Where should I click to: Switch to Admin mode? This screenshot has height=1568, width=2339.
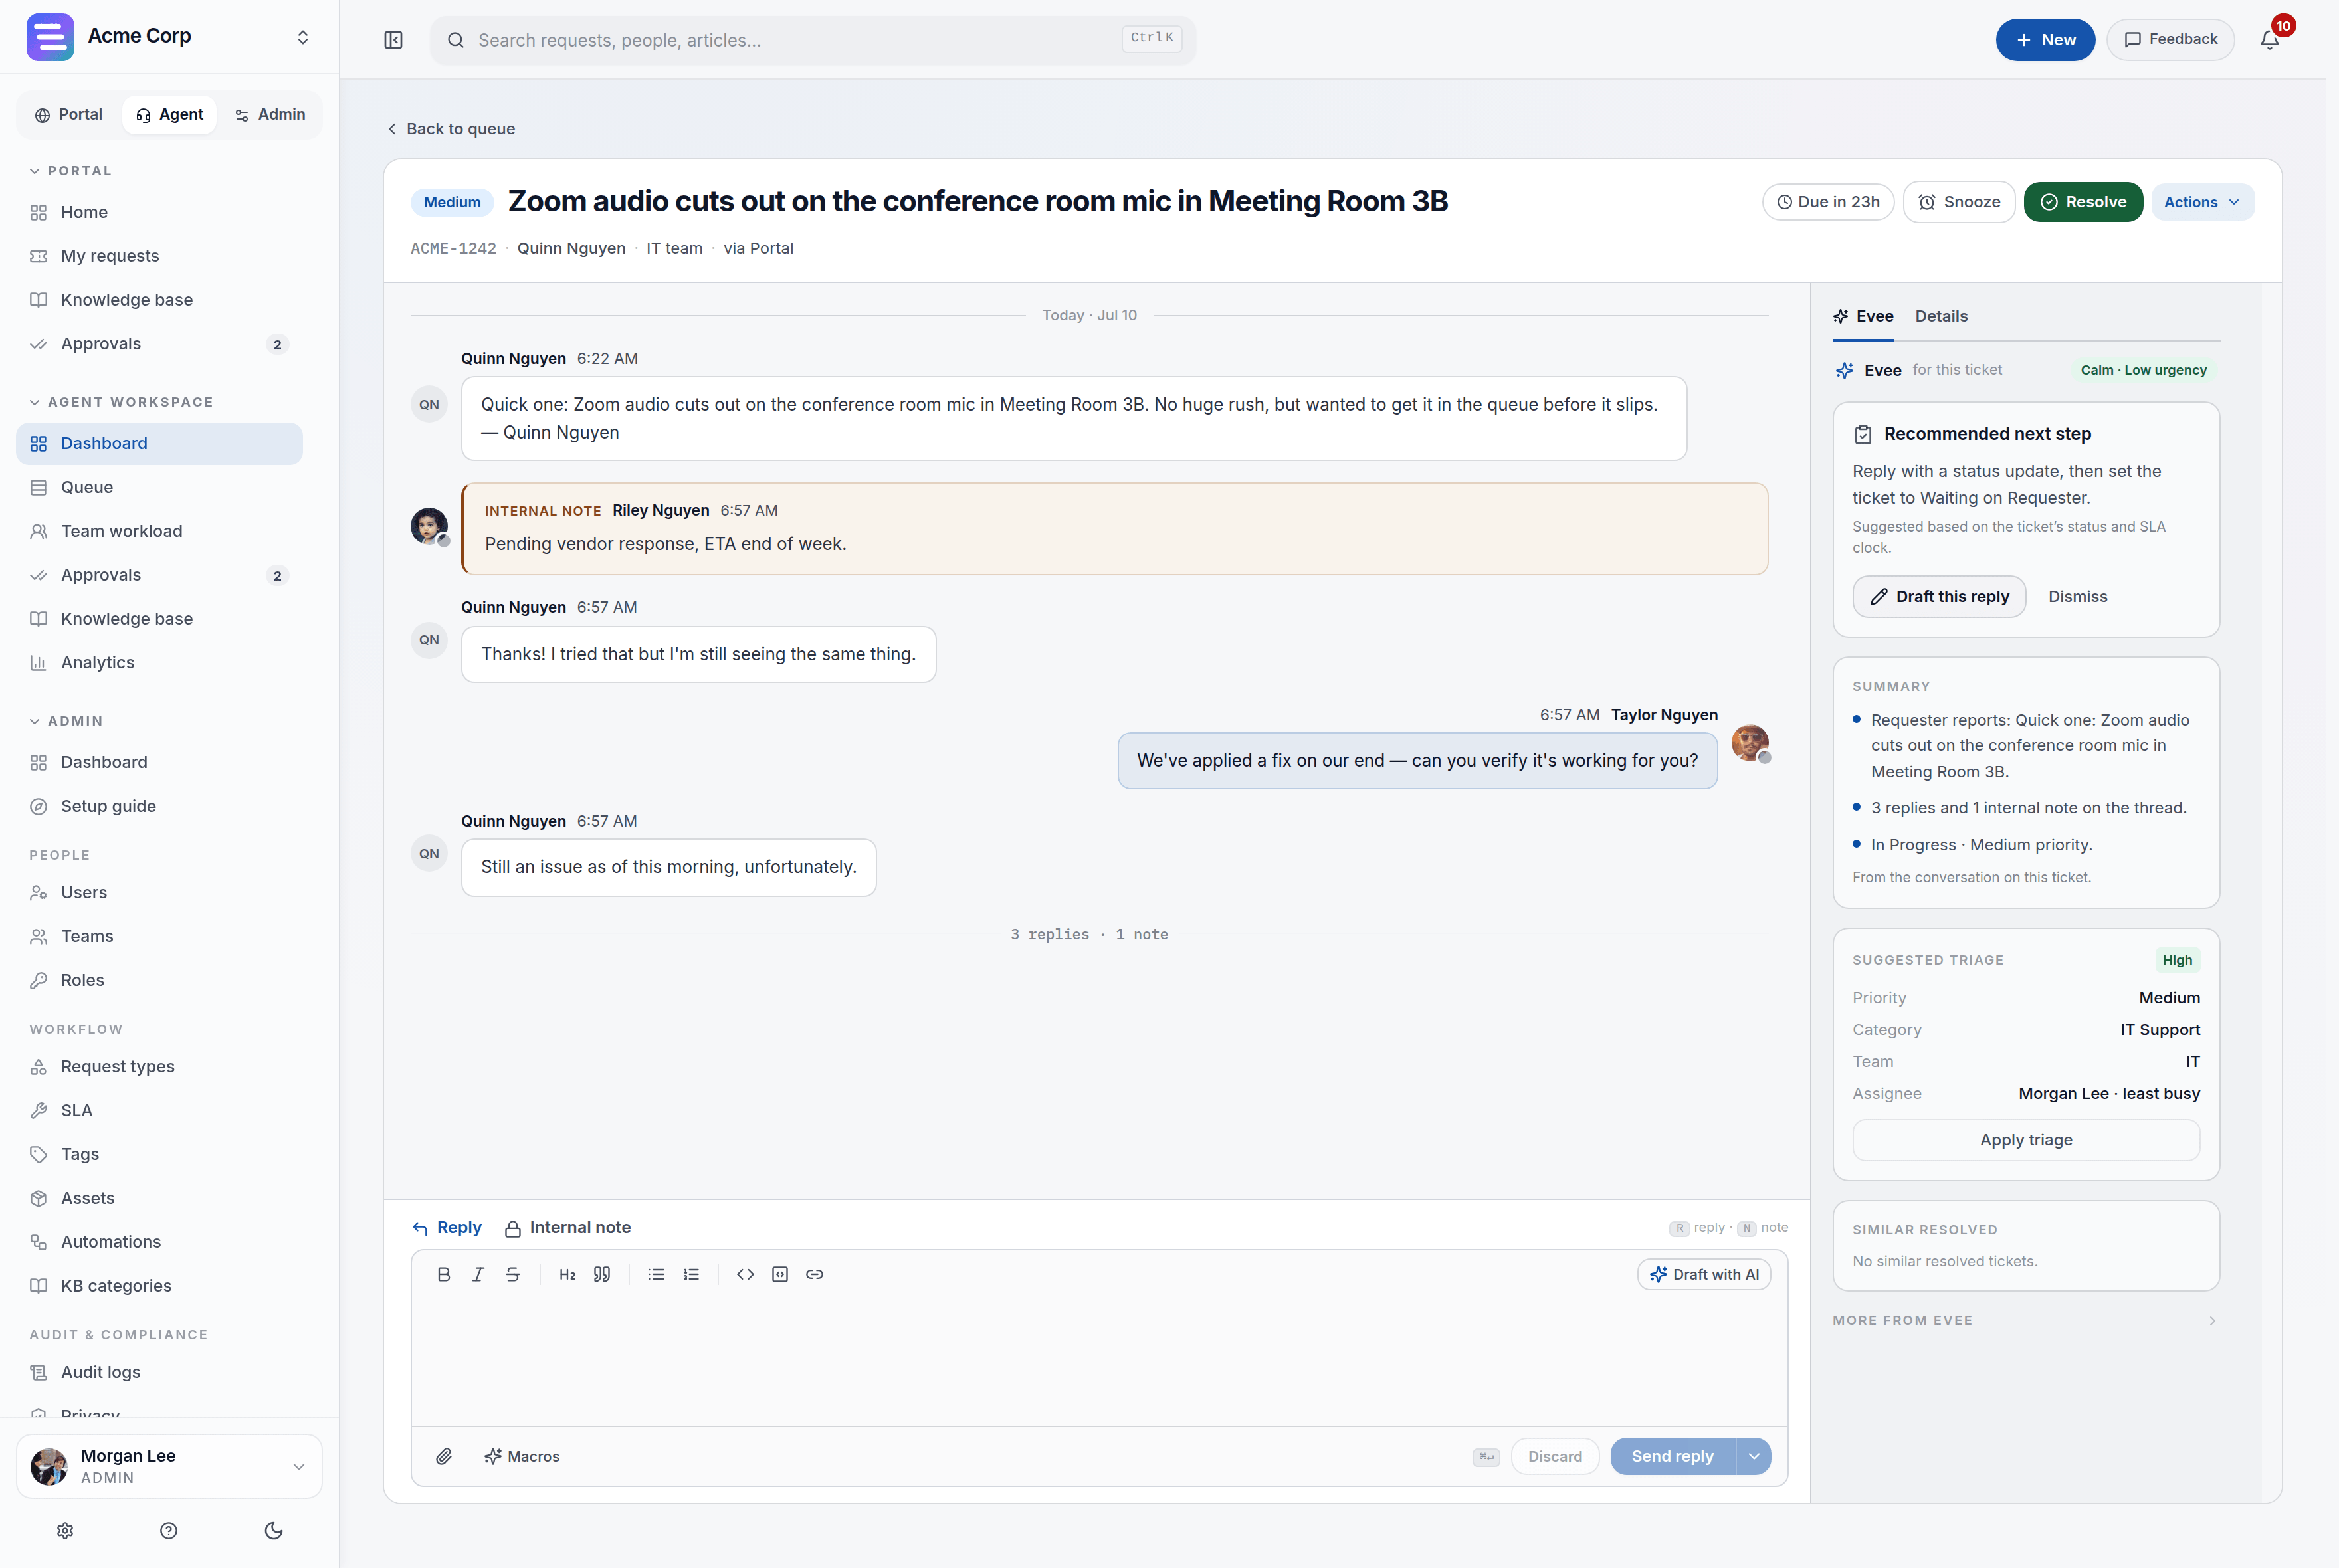point(270,114)
